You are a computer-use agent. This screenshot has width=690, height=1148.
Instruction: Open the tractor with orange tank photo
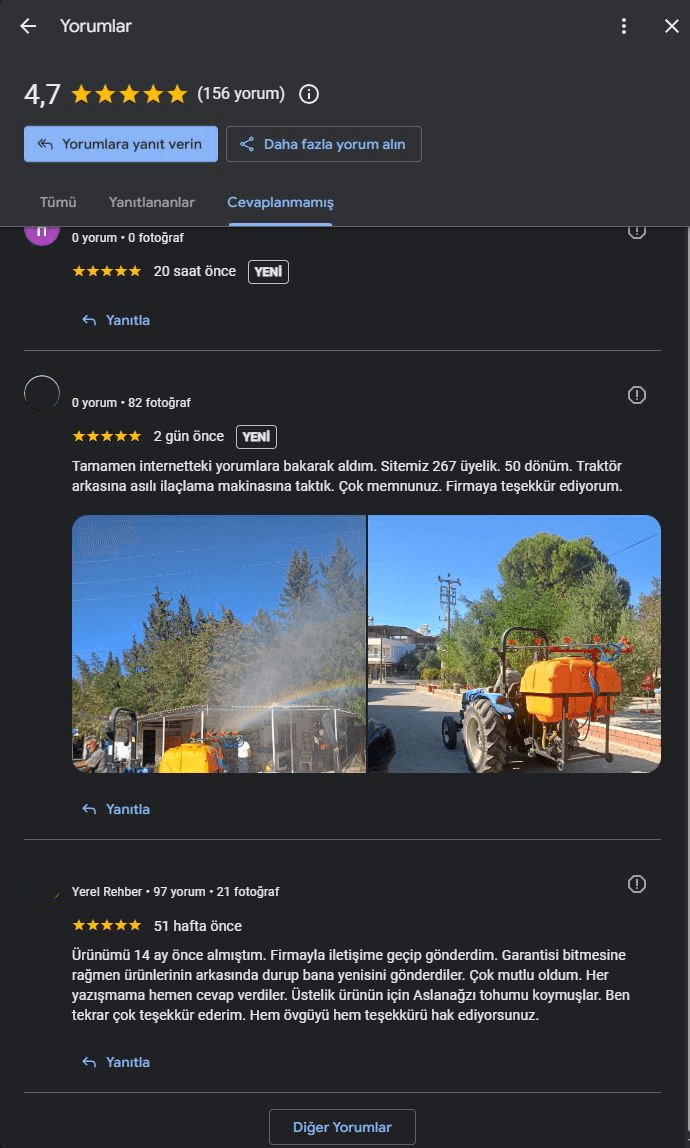pos(514,644)
